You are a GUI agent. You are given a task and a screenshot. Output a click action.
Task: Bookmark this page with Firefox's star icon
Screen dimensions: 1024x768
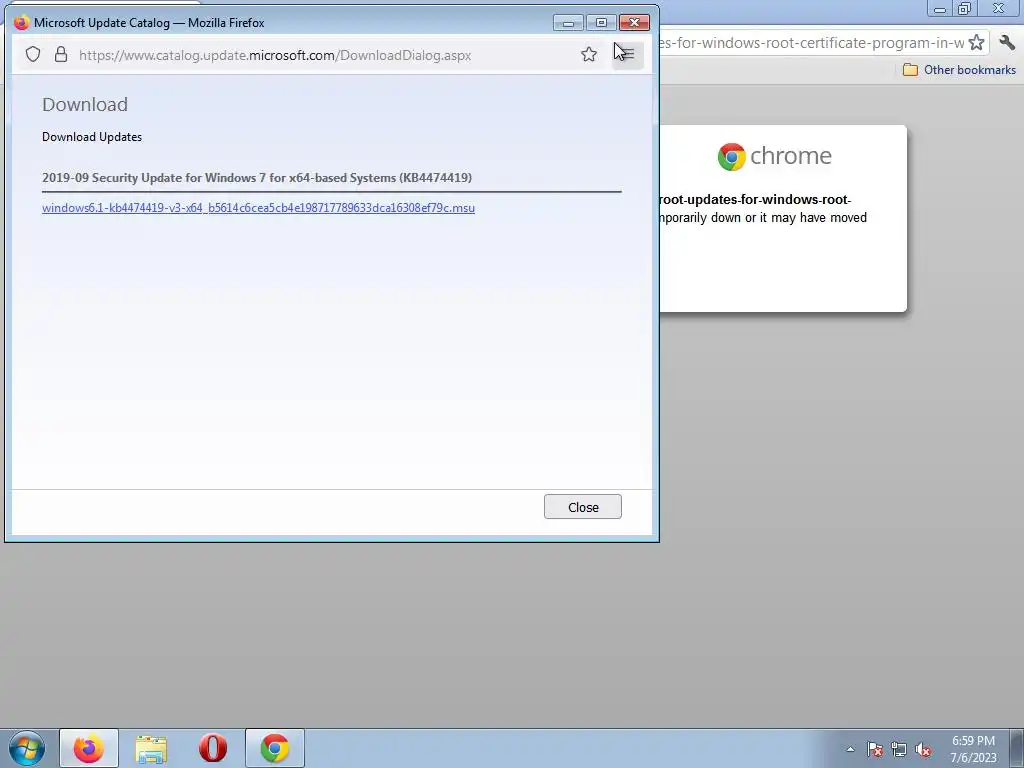pos(588,54)
